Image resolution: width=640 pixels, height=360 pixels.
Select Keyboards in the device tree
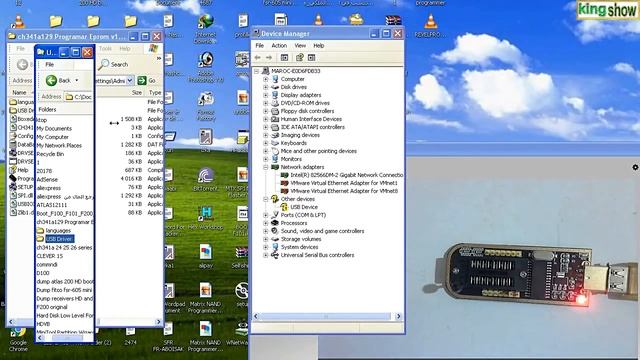click(x=293, y=143)
